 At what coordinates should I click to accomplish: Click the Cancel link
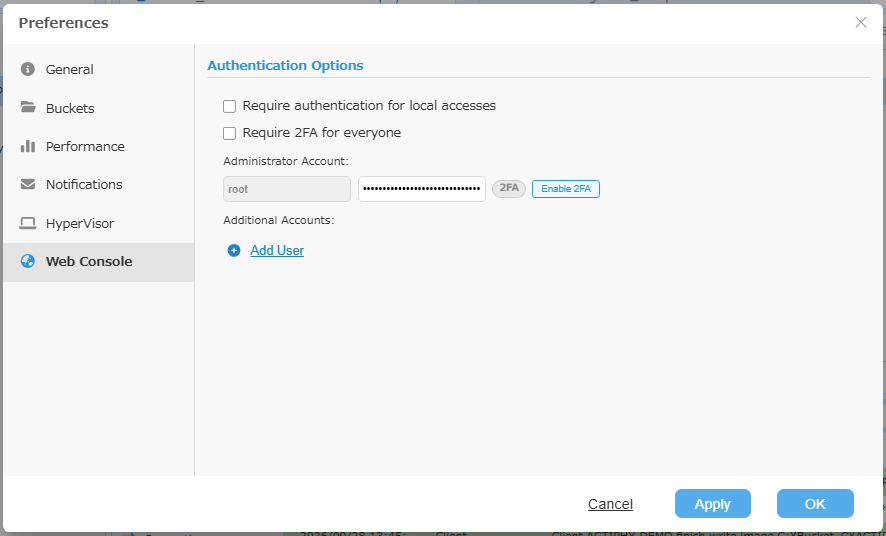click(610, 504)
